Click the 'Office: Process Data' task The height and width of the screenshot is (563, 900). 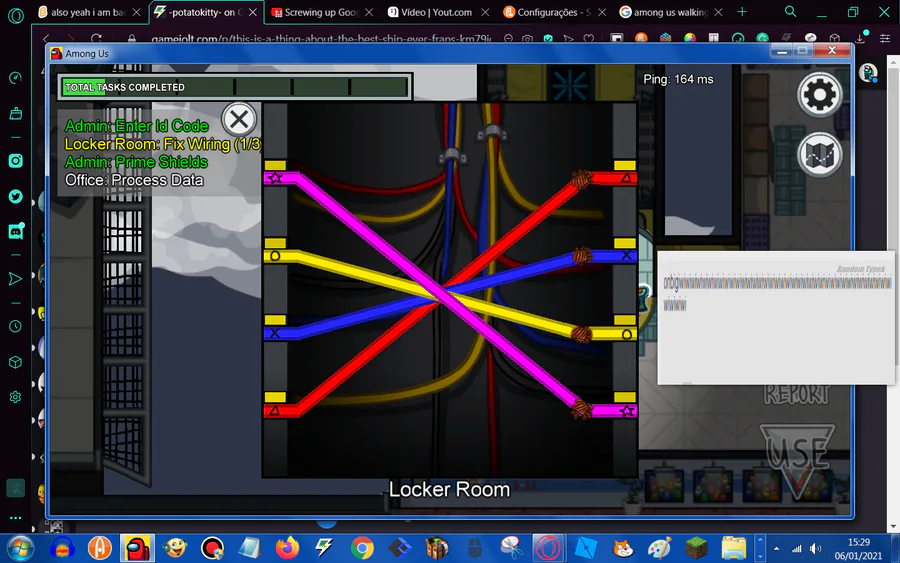click(134, 180)
